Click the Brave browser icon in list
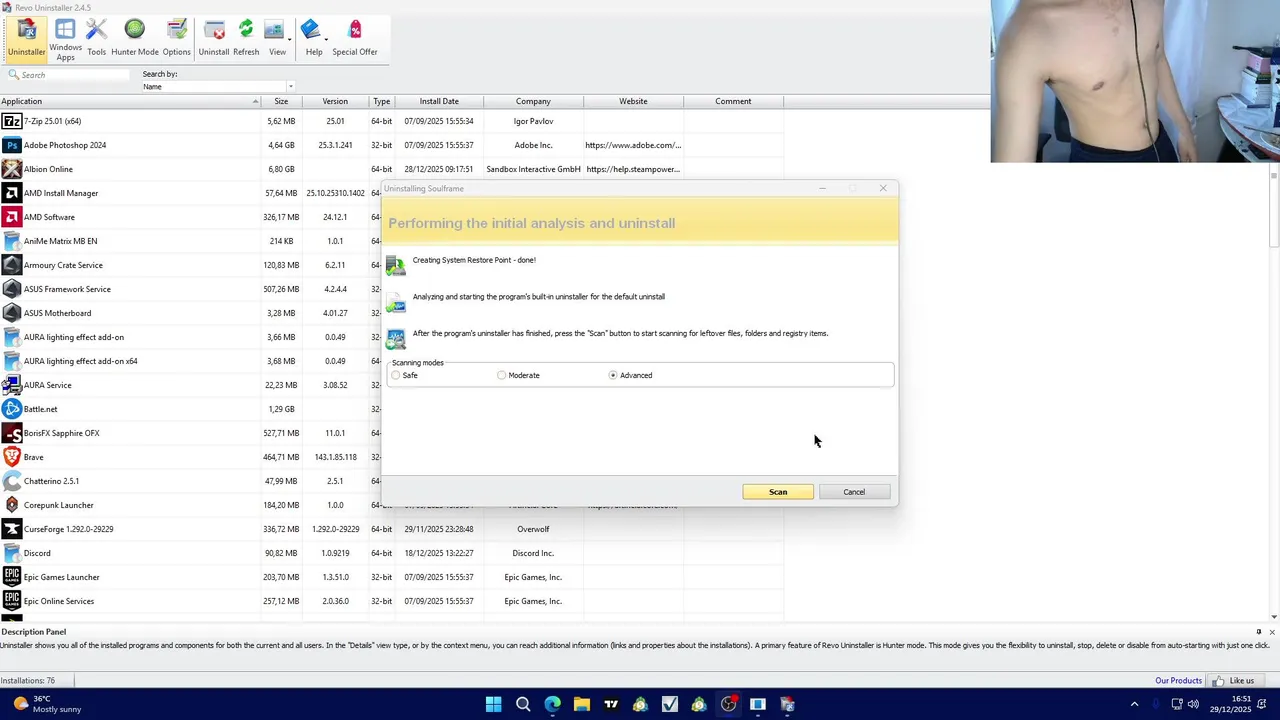Image resolution: width=1280 pixels, height=720 pixels. [x=11, y=457]
